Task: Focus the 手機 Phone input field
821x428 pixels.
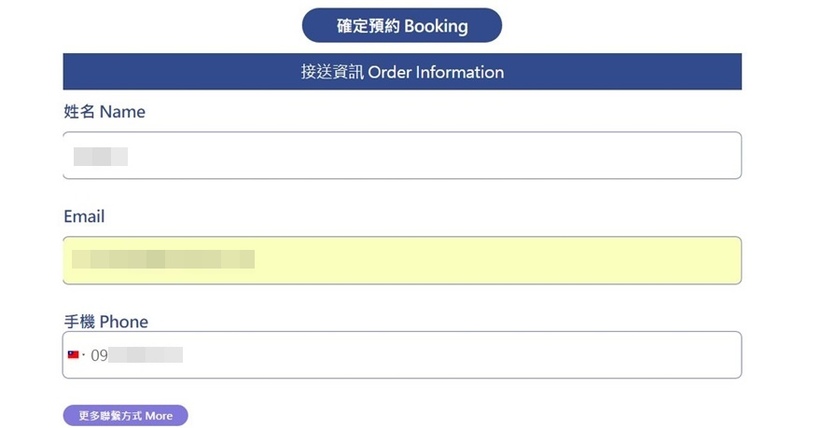Action: pyautogui.click(x=401, y=355)
